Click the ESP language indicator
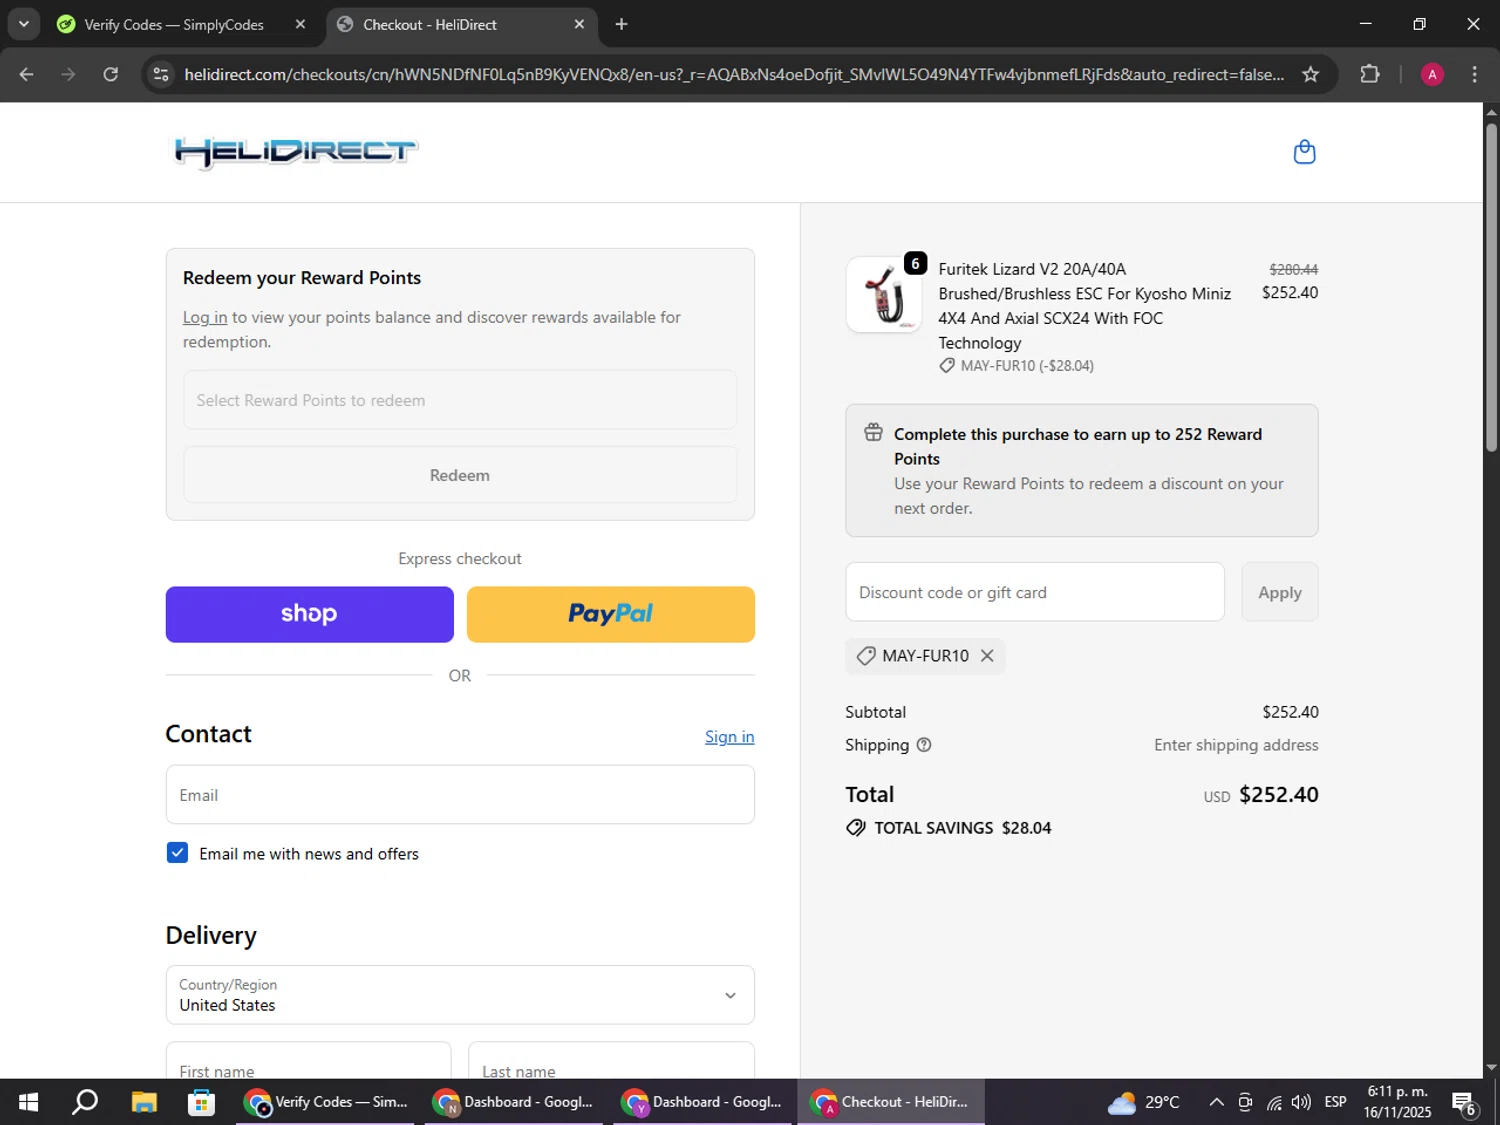Screen dimensions: 1500x1125 click(x=1335, y=1102)
